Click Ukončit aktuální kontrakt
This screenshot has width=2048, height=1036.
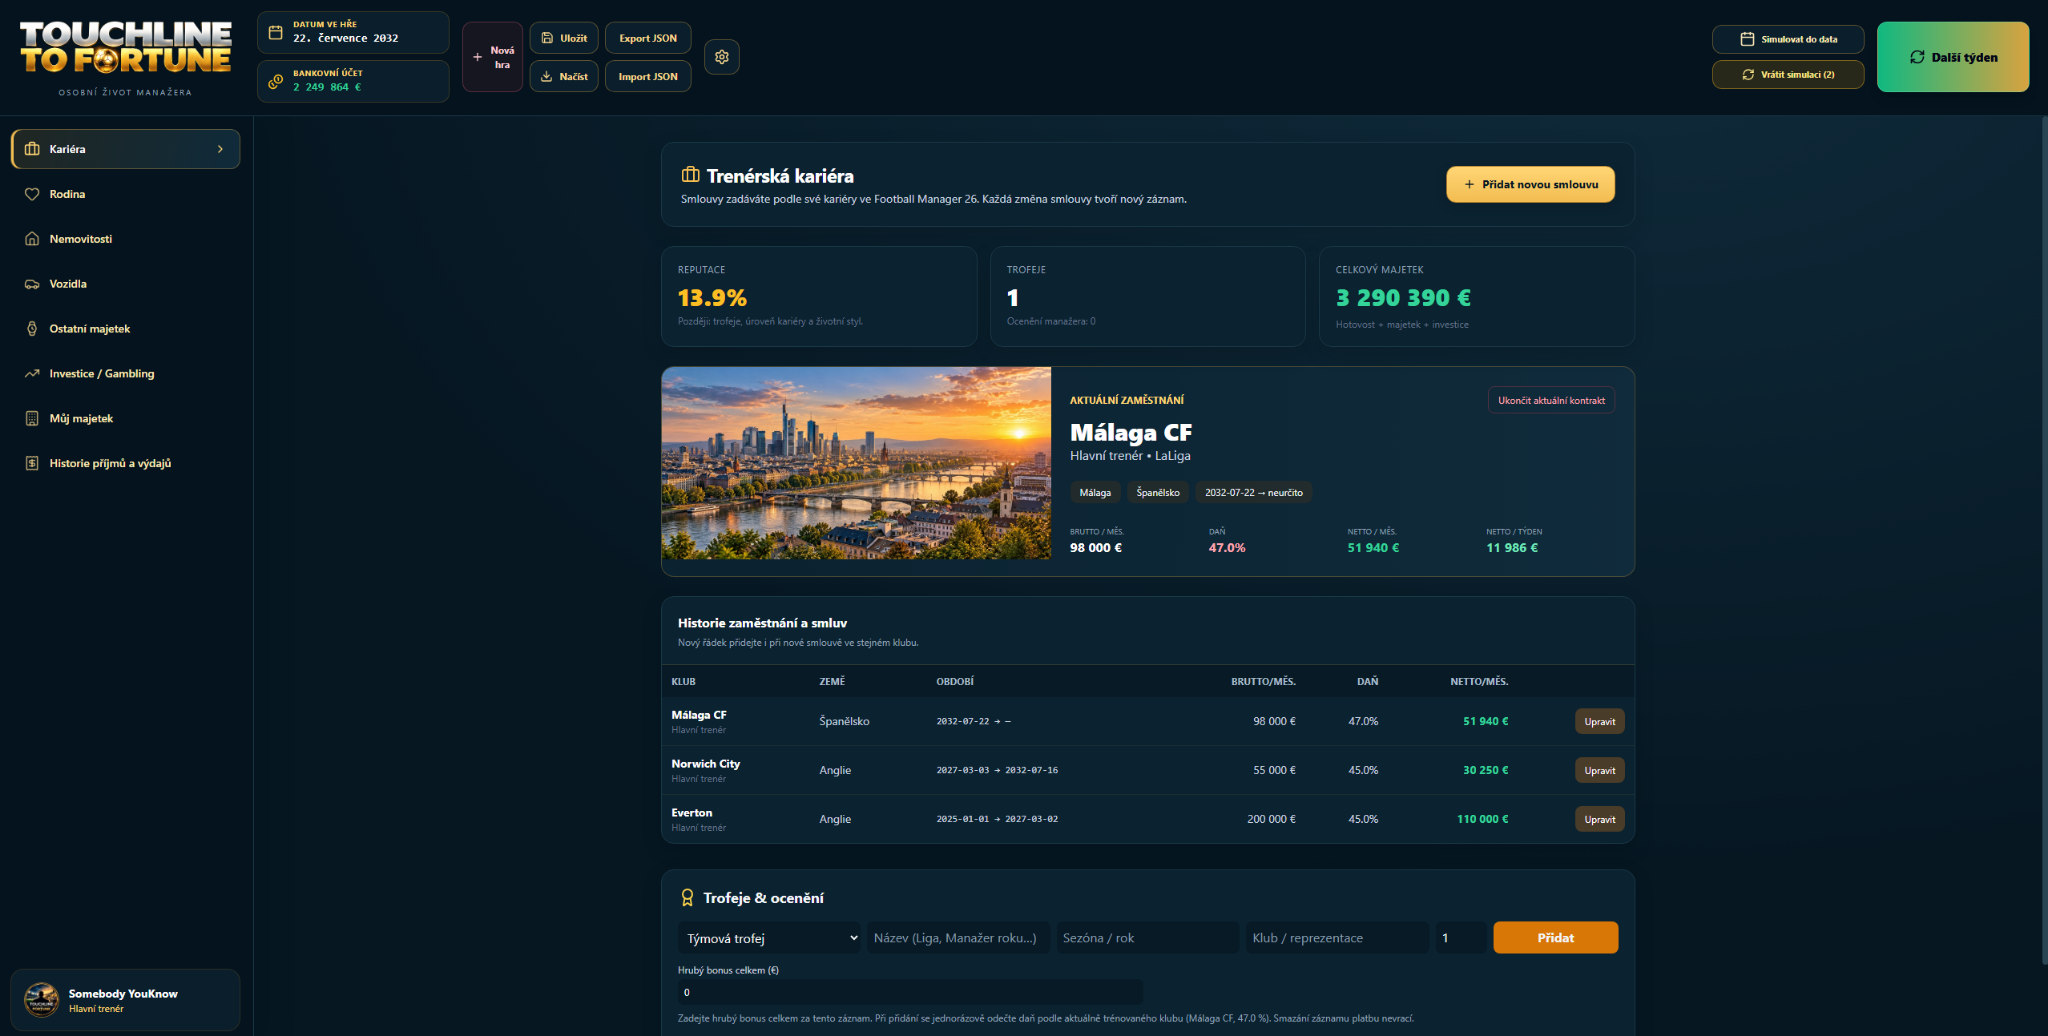(1551, 400)
